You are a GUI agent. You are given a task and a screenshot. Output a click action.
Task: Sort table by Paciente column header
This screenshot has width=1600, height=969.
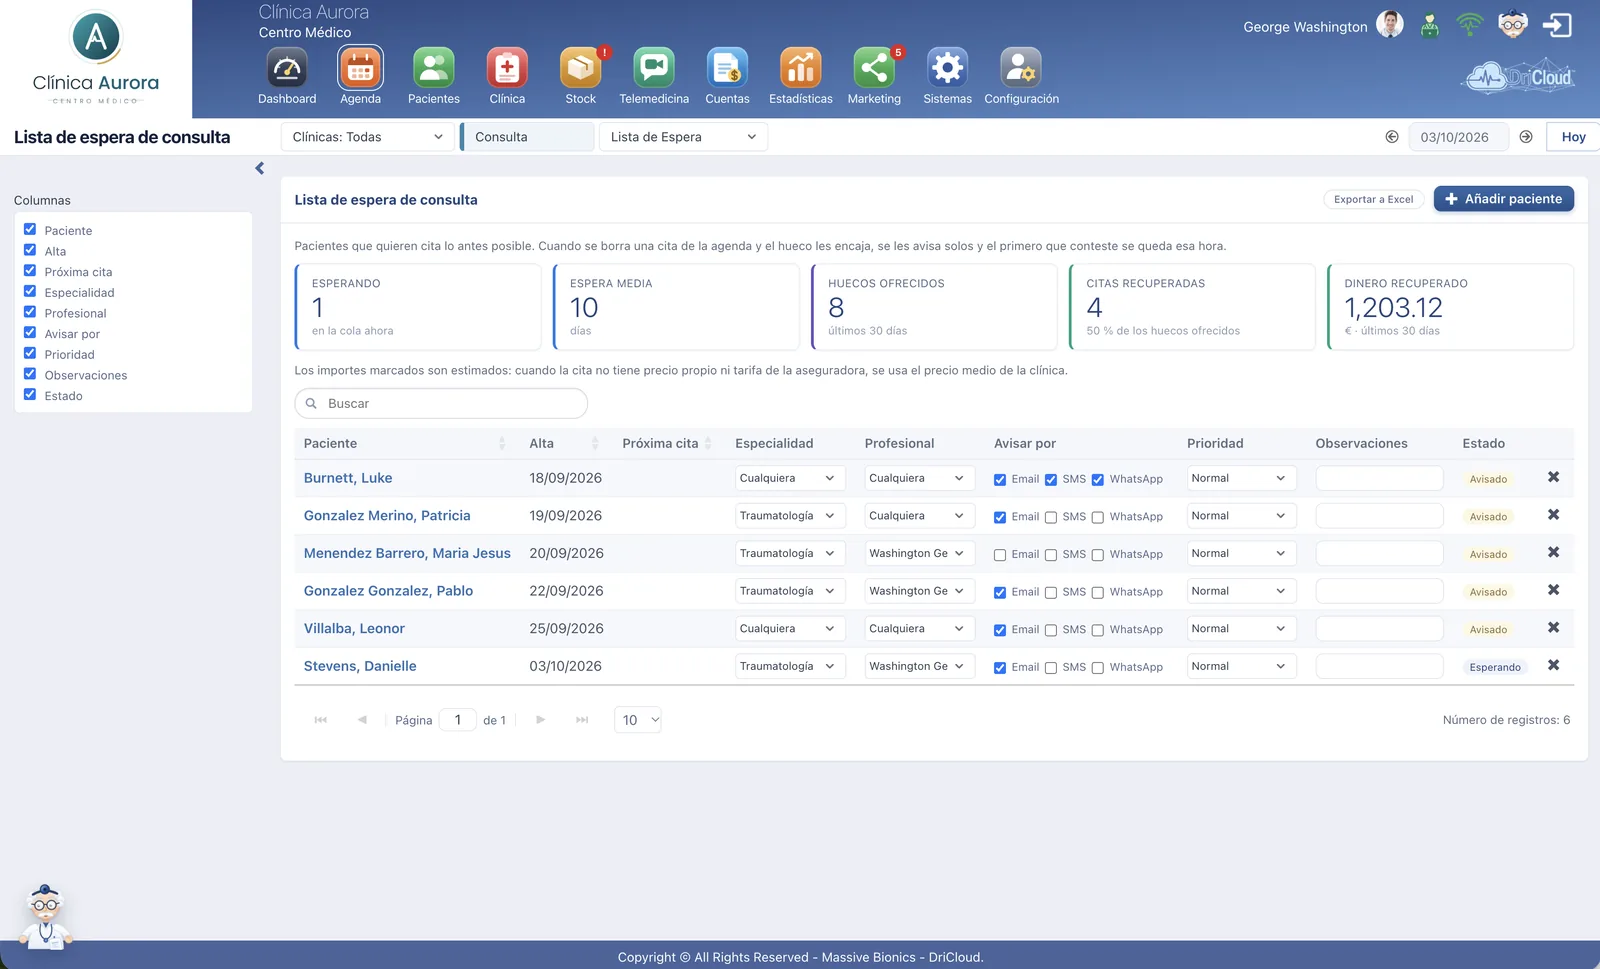[x=405, y=443]
